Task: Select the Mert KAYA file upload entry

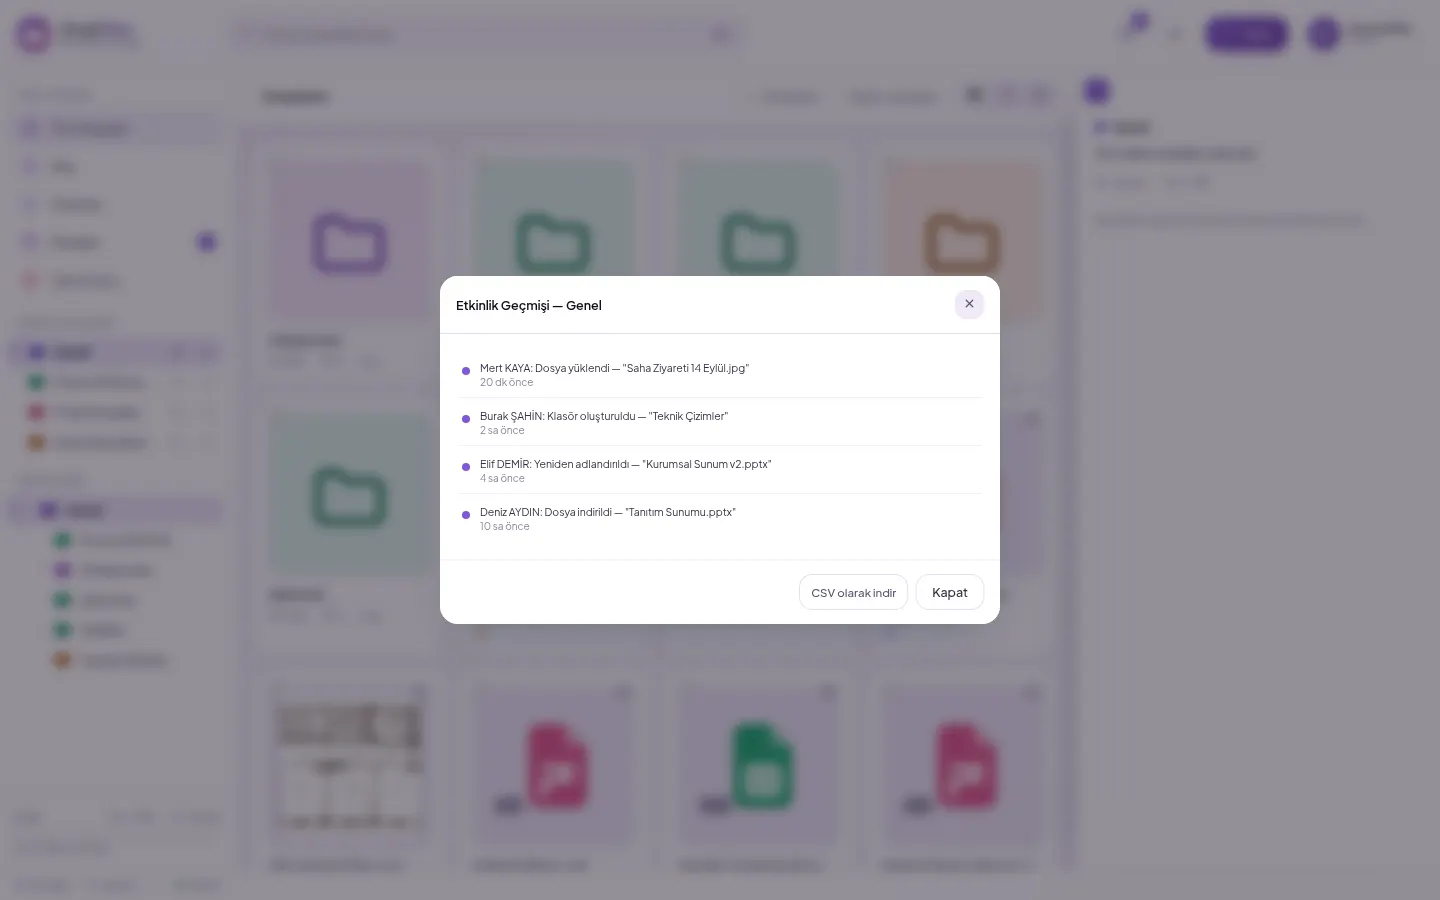Action: coord(720,374)
